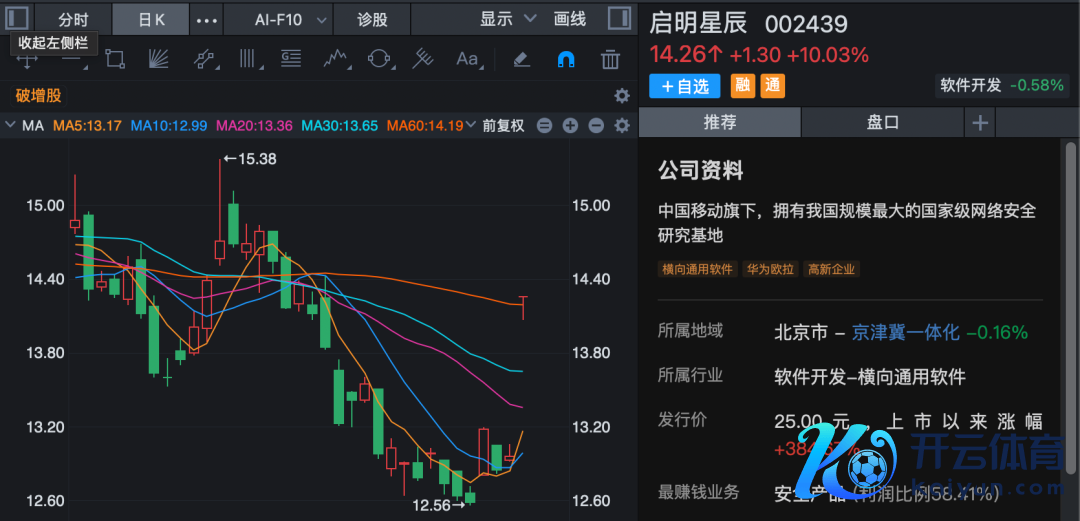Toggle the blue magnet snap tool
Image resolution: width=1080 pixels, height=521 pixels.
tap(565, 59)
